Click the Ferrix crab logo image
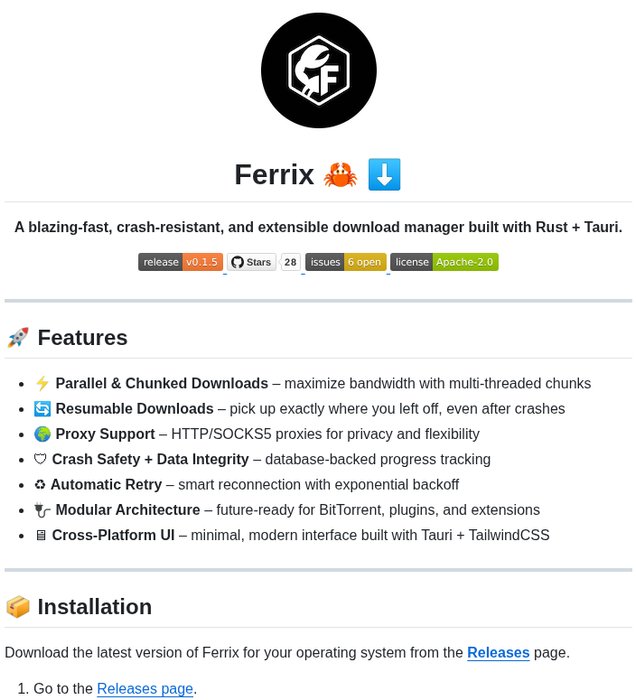The width and height of the screenshot is (636, 700). coord(318,71)
